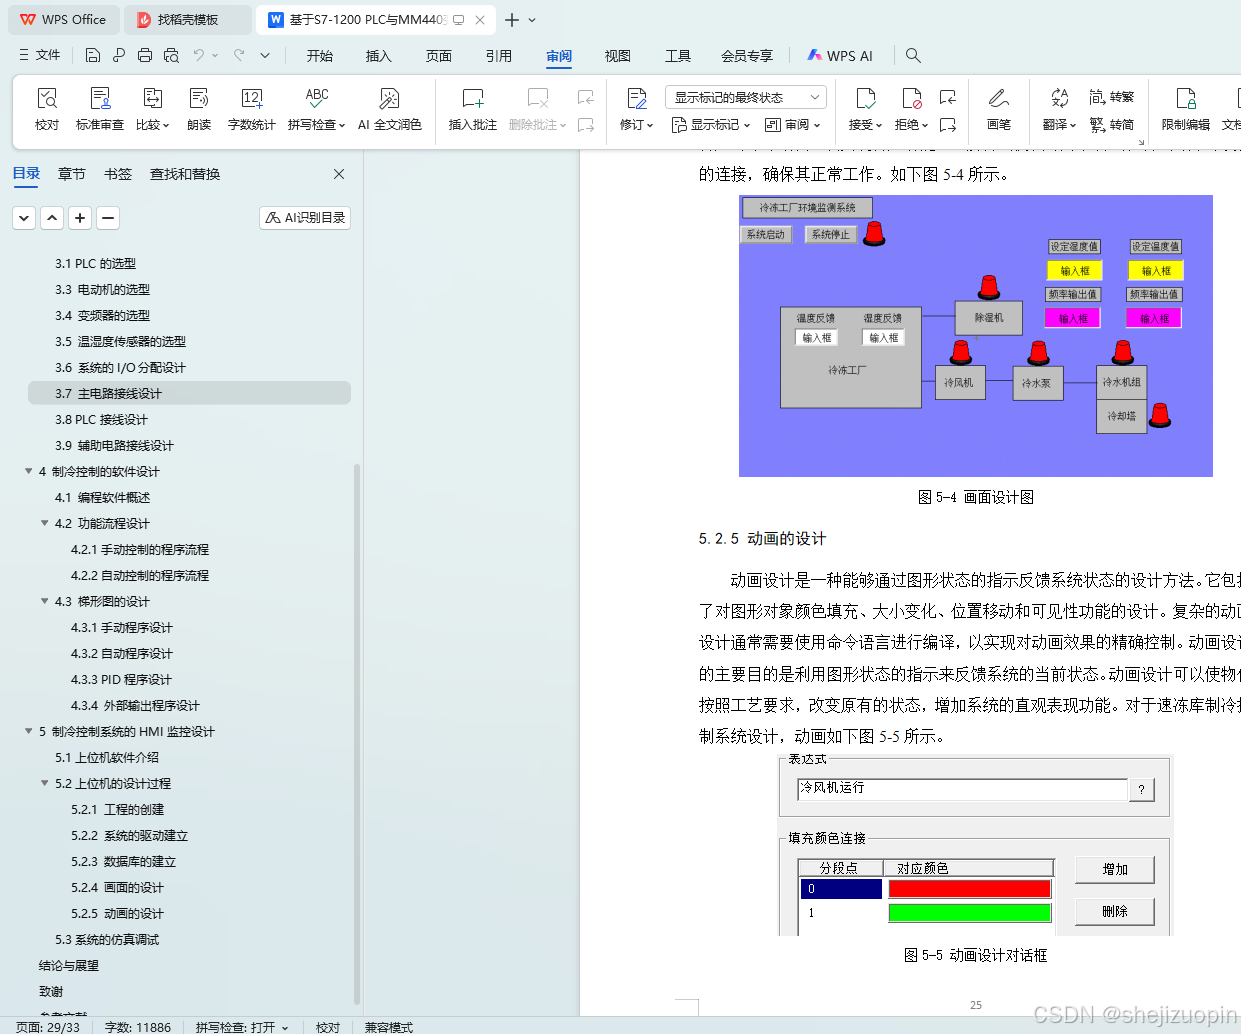Switch to the 插入 ribbon tab
This screenshot has height=1034, width=1241.
click(x=379, y=56)
